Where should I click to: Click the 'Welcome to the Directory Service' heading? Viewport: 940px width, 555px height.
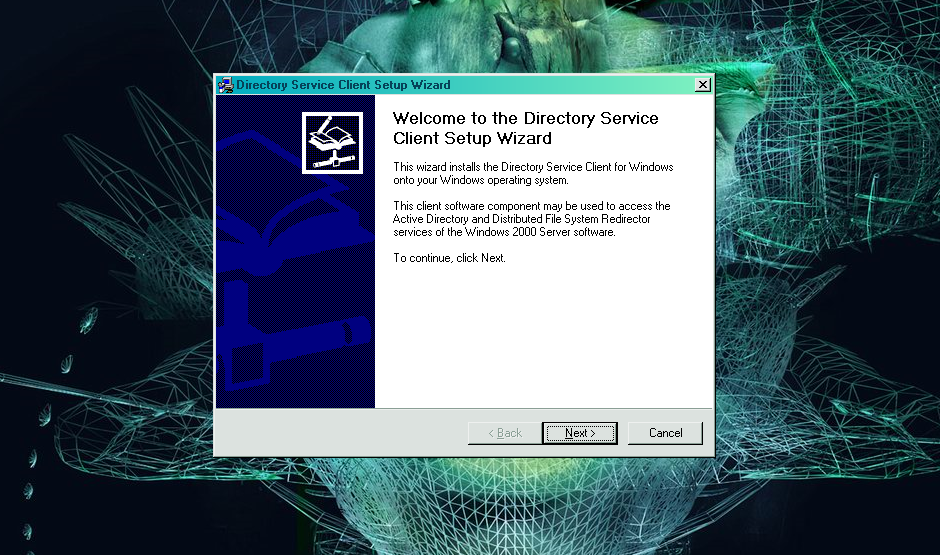(x=525, y=128)
